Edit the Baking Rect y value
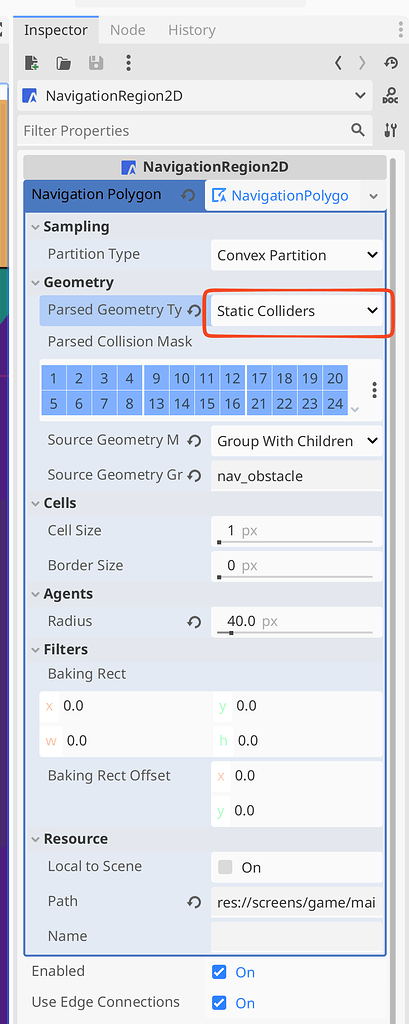The image size is (409, 1024). (x=306, y=706)
